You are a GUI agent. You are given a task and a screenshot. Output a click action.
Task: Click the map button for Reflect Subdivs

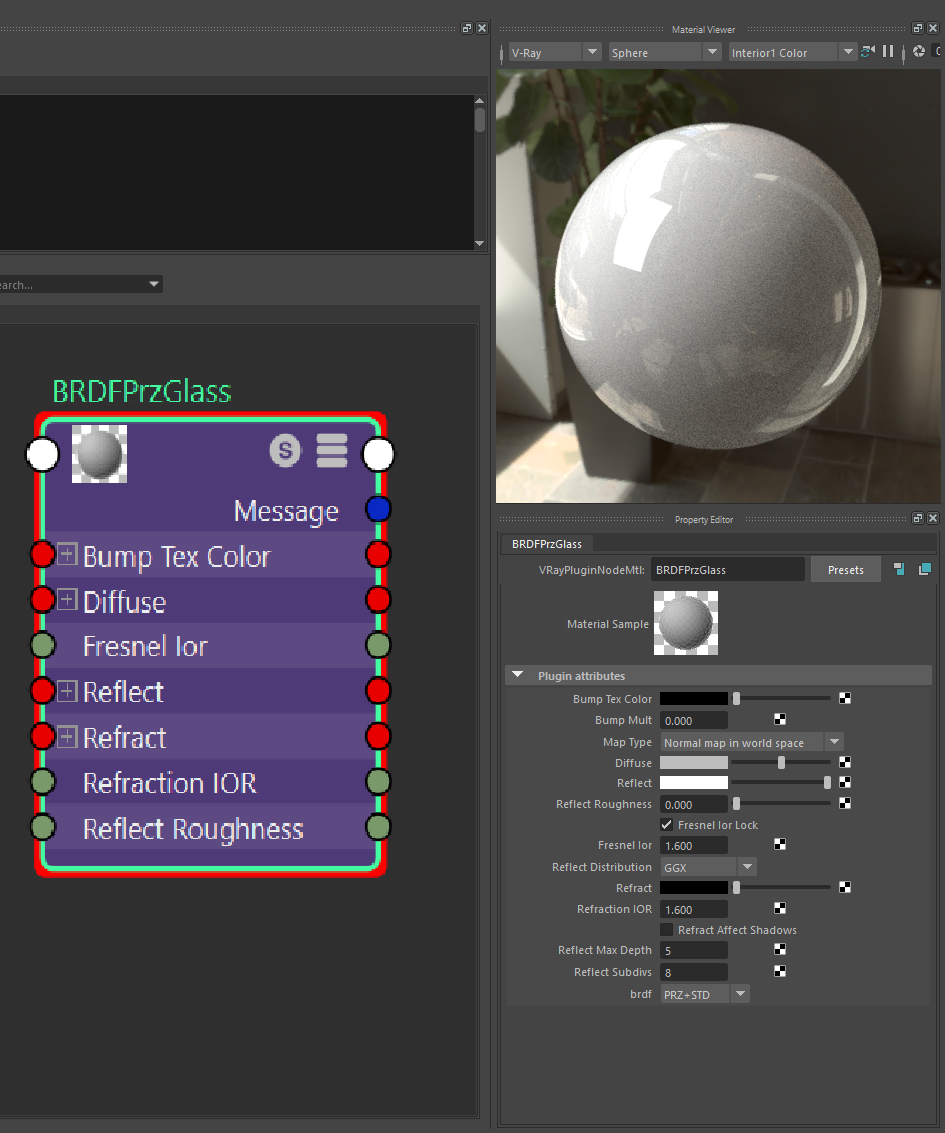pyautogui.click(x=780, y=971)
